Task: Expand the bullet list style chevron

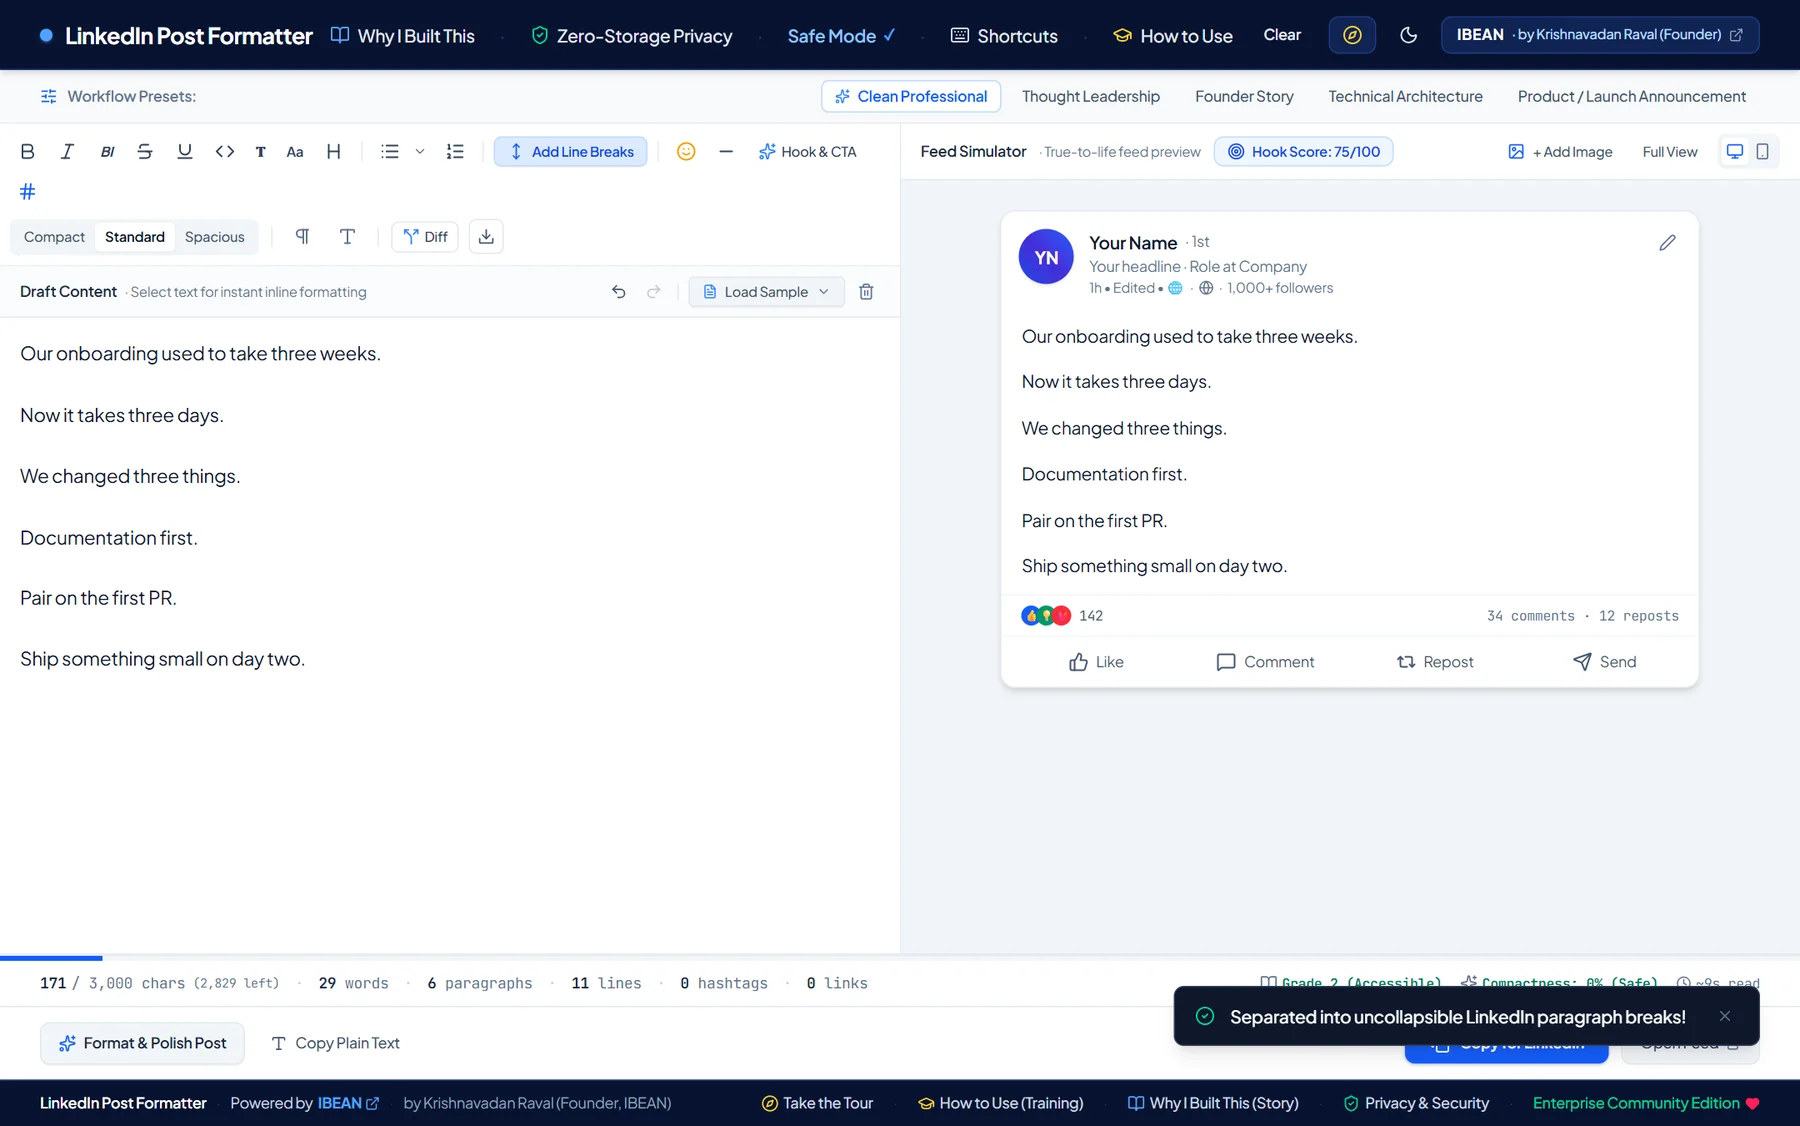Action: [x=420, y=152]
